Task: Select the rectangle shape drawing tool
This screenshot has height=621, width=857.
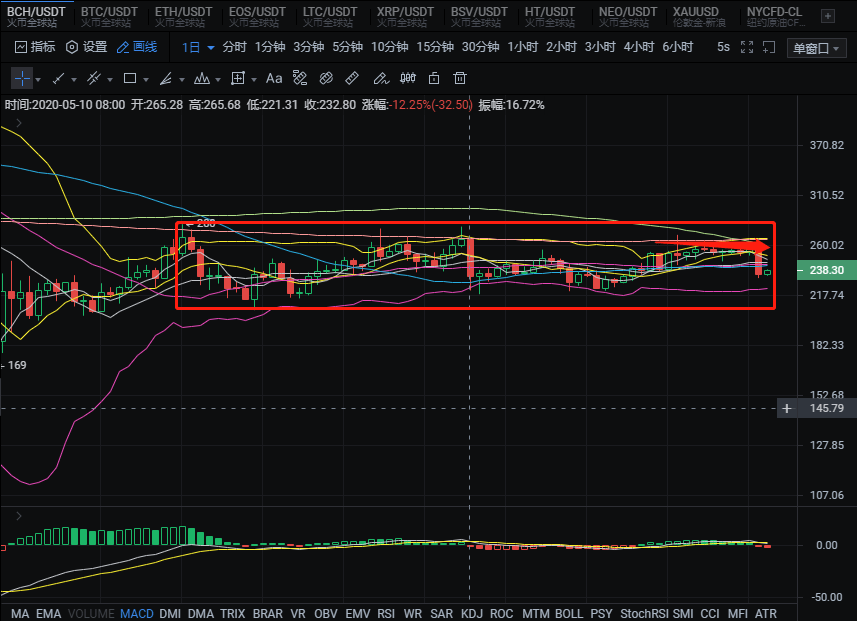Action: point(130,78)
